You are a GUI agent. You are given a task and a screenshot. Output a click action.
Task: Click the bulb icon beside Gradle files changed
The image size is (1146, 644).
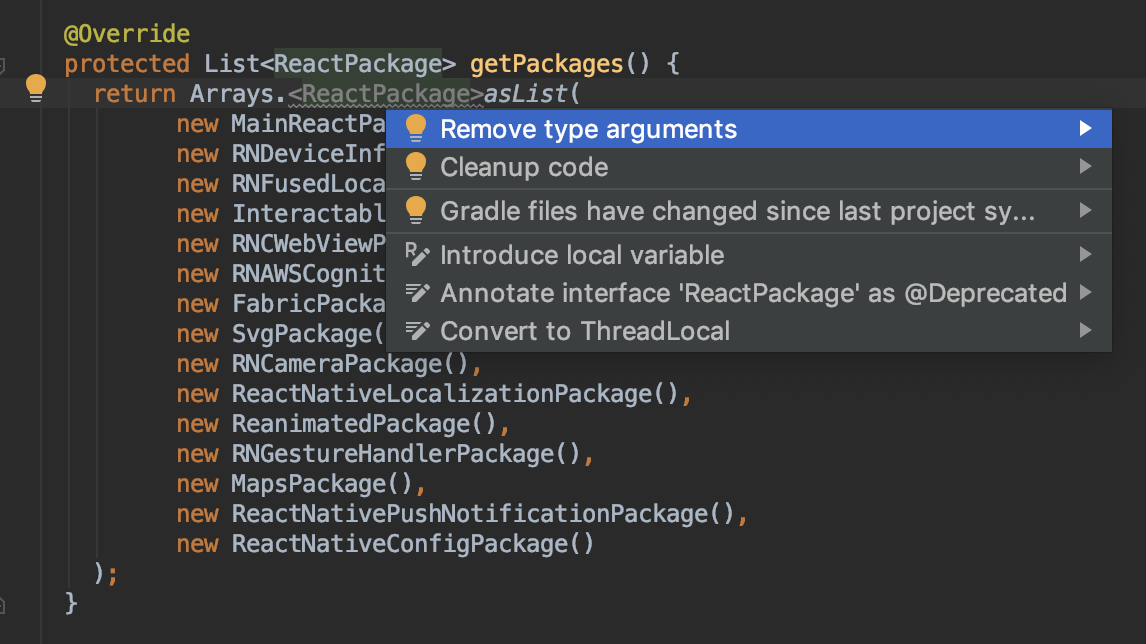click(x=416, y=211)
